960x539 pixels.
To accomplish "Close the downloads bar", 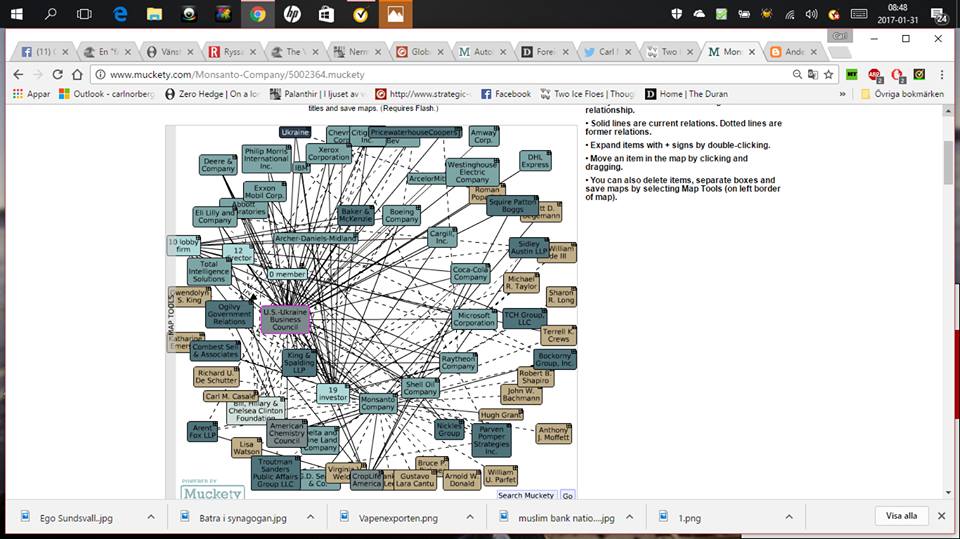I will [x=940, y=516].
